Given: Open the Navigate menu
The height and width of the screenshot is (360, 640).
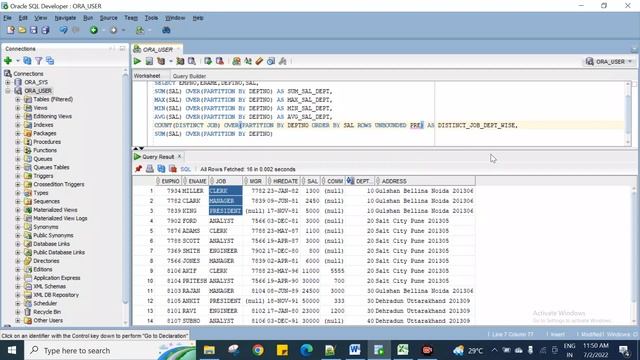Looking at the screenshot, I should (65, 18).
